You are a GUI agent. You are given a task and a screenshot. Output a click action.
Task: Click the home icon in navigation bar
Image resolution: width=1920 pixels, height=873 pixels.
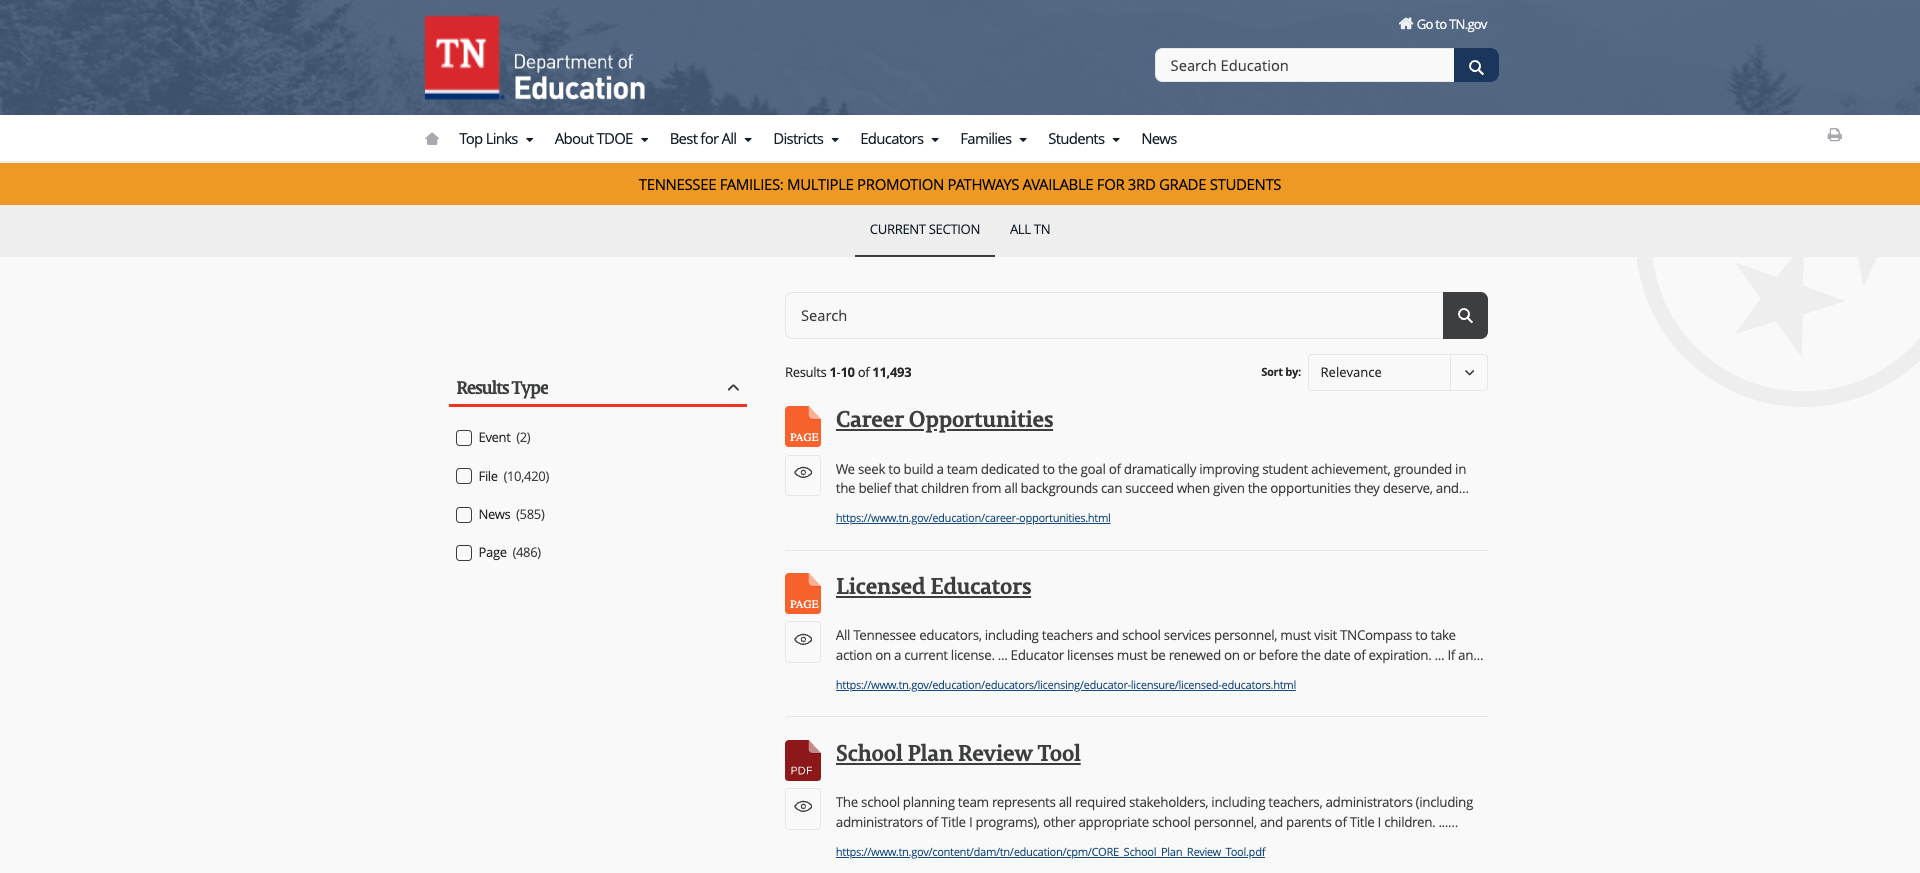pos(432,139)
